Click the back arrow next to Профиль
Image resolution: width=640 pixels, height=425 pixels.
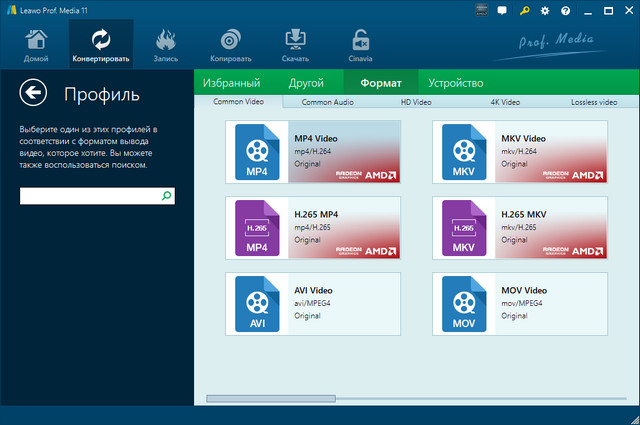point(35,94)
